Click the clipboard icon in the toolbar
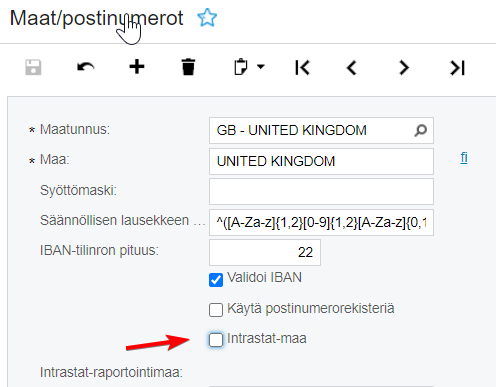Screen dimensions: 496x387 click(241, 67)
